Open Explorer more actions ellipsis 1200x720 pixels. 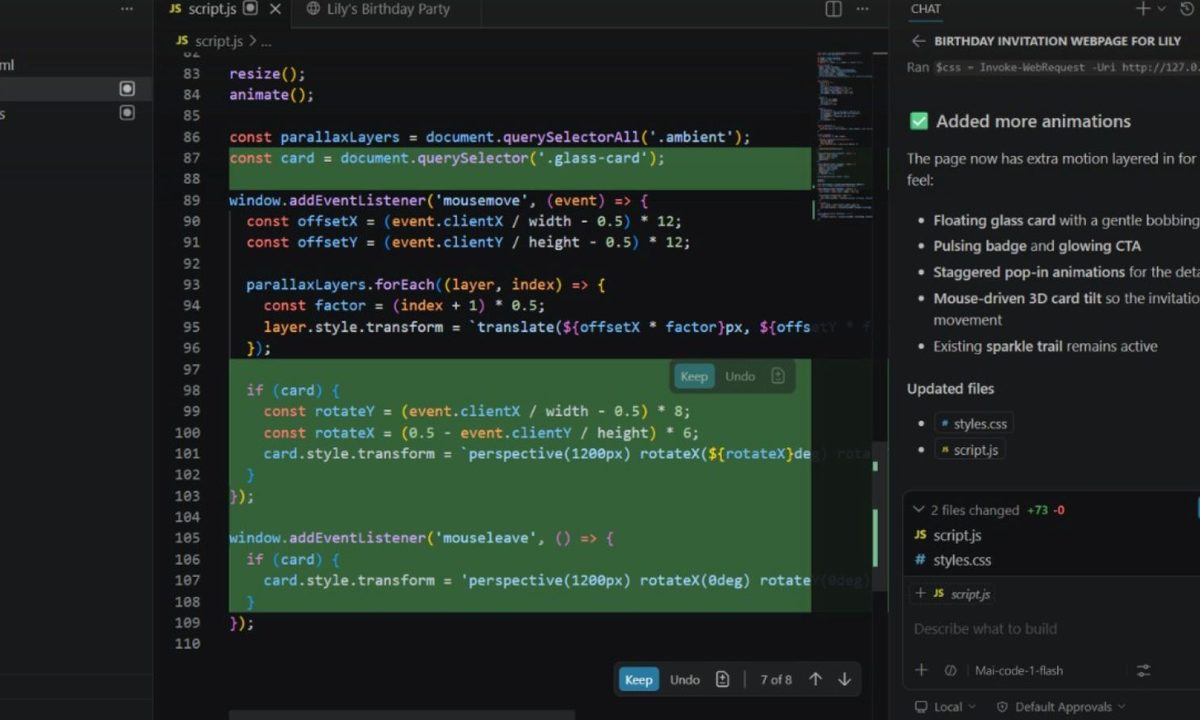pyautogui.click(x=126, y=9)
